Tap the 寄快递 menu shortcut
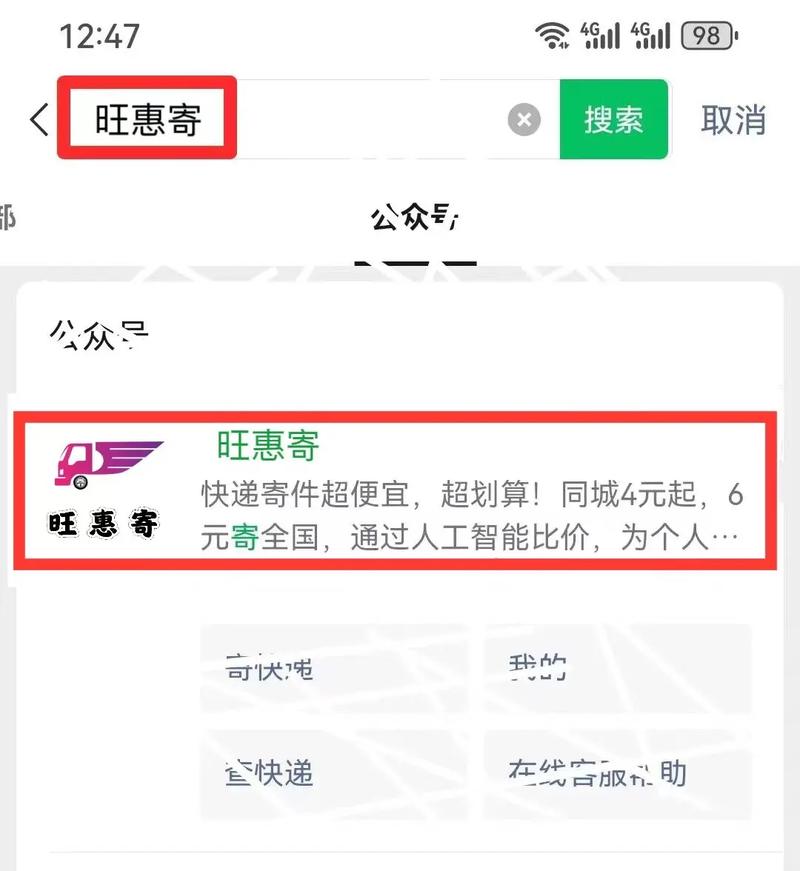The width and height of the screenshot is (800, 871). [x=333, y=669]
